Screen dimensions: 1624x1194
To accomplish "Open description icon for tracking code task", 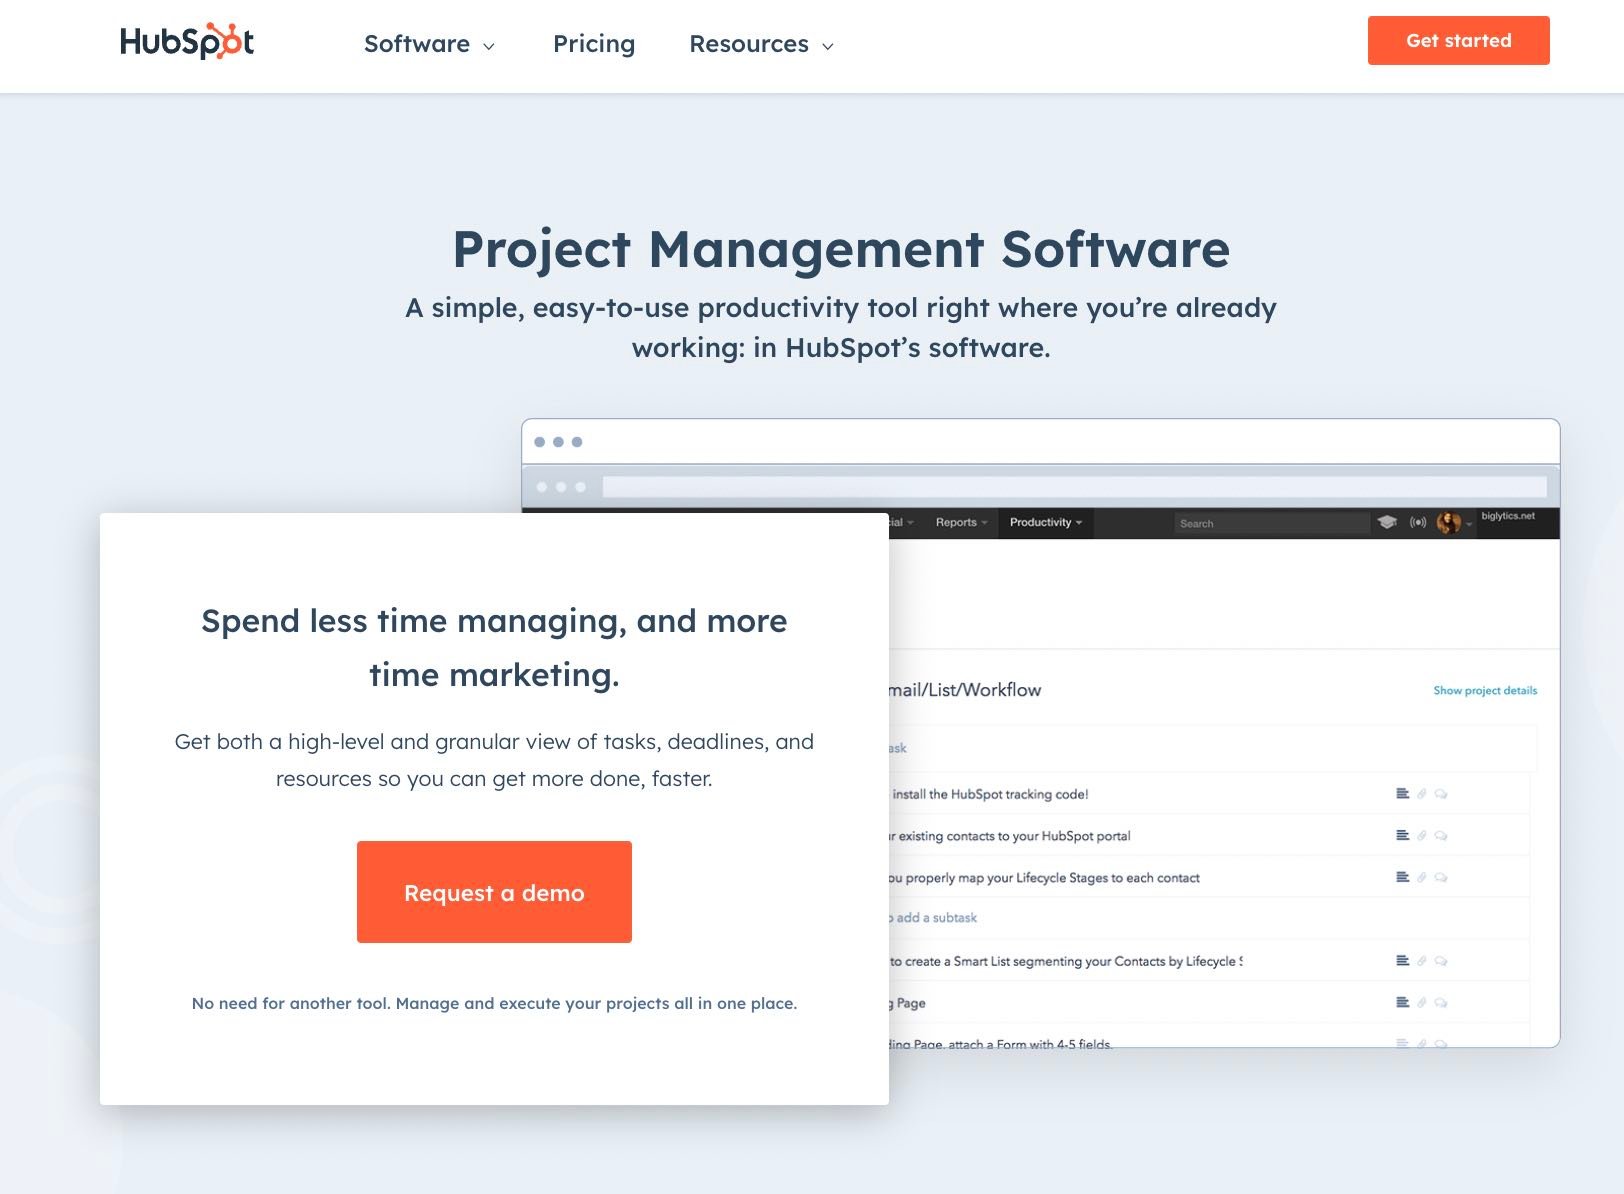I will [1403, 794].
